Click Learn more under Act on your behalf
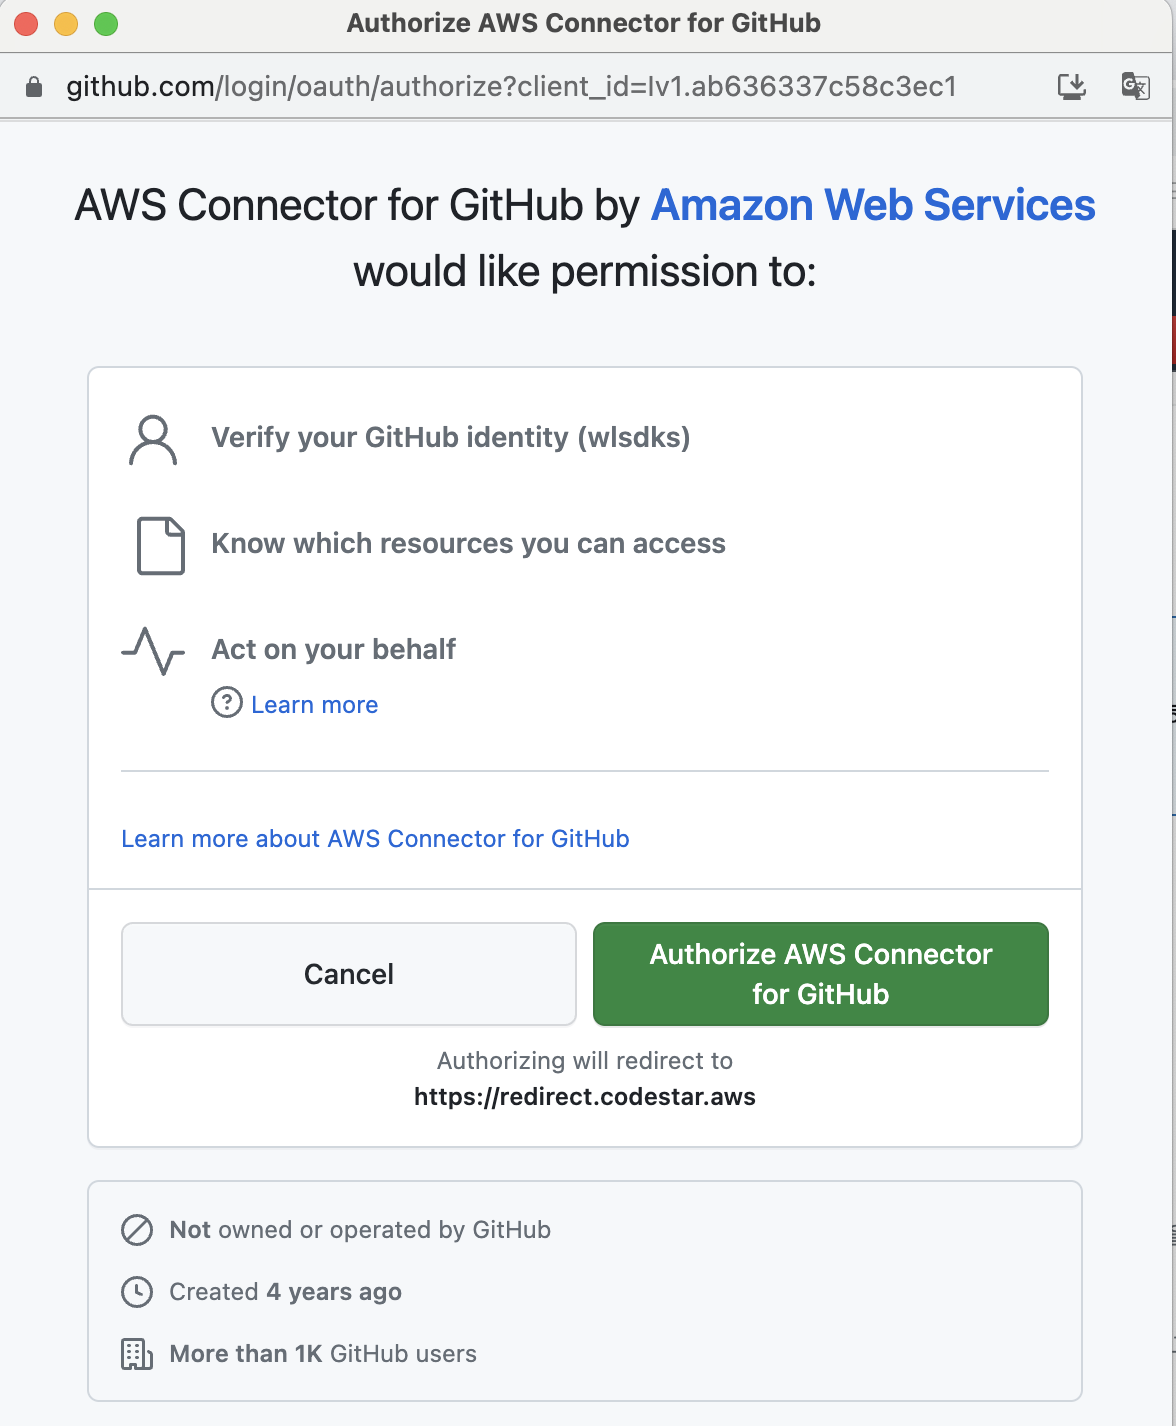The height and width of the screenshot is (1426, 1176). pos(314,704)
